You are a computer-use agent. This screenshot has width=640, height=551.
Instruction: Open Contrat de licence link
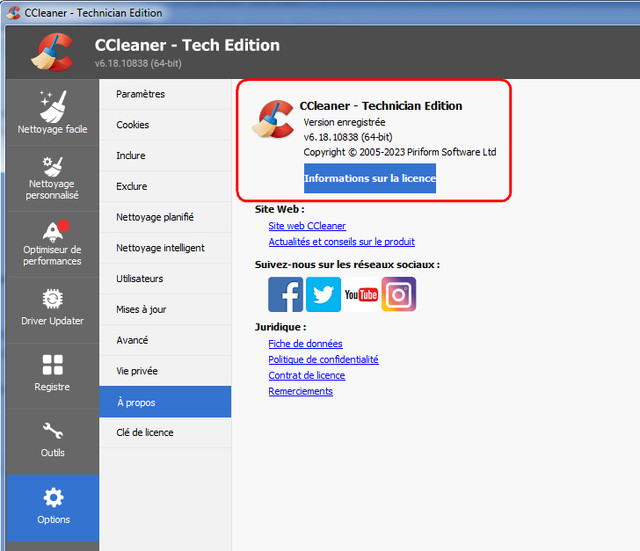tap(307, 375)
